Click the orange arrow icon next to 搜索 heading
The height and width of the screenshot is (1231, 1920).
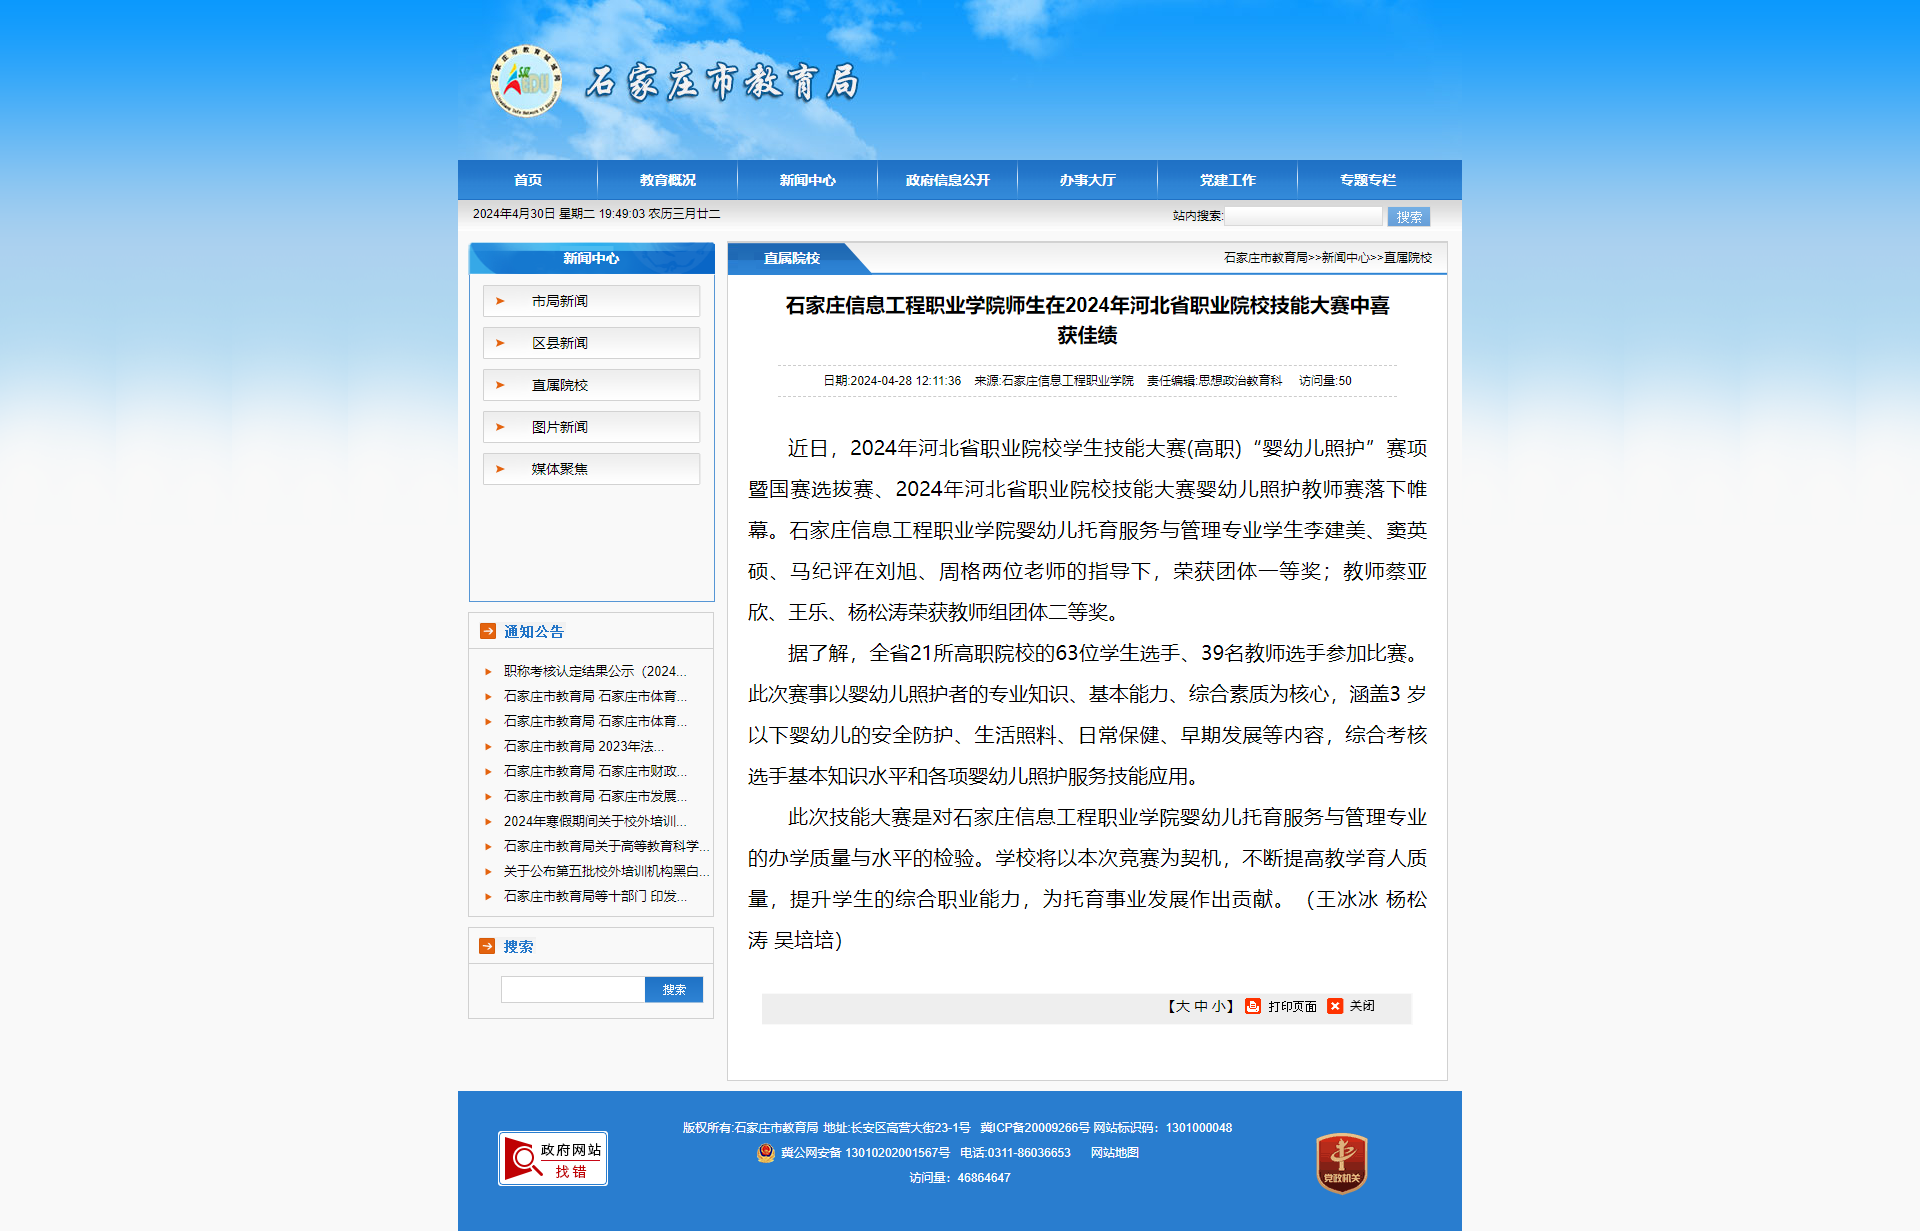point(488,946)
